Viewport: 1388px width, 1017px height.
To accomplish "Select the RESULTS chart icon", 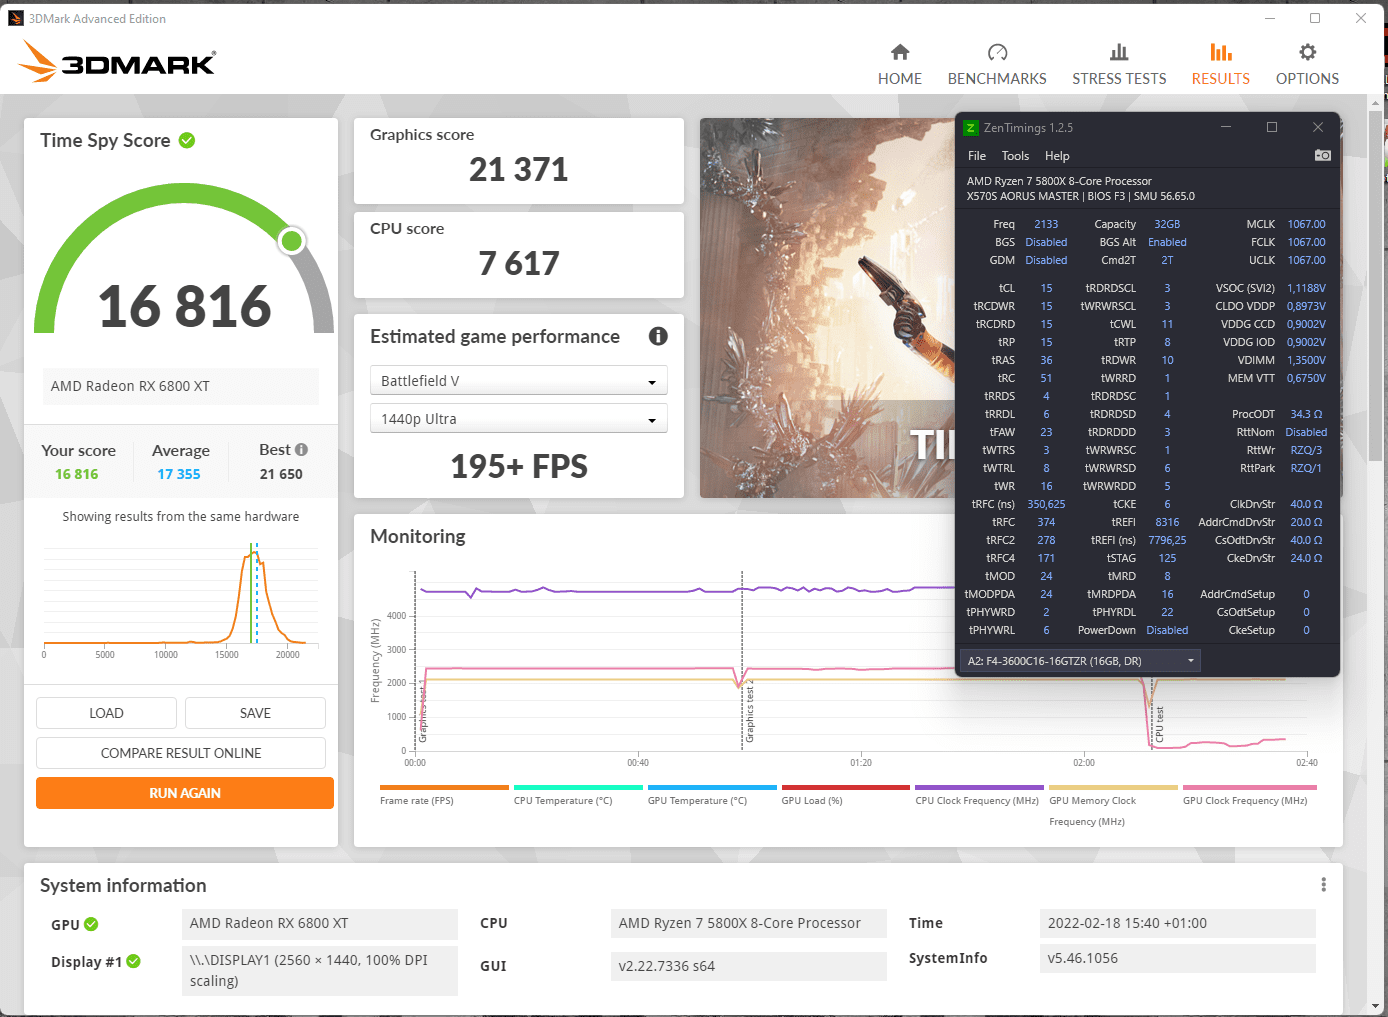I will tap(1221, 52).
